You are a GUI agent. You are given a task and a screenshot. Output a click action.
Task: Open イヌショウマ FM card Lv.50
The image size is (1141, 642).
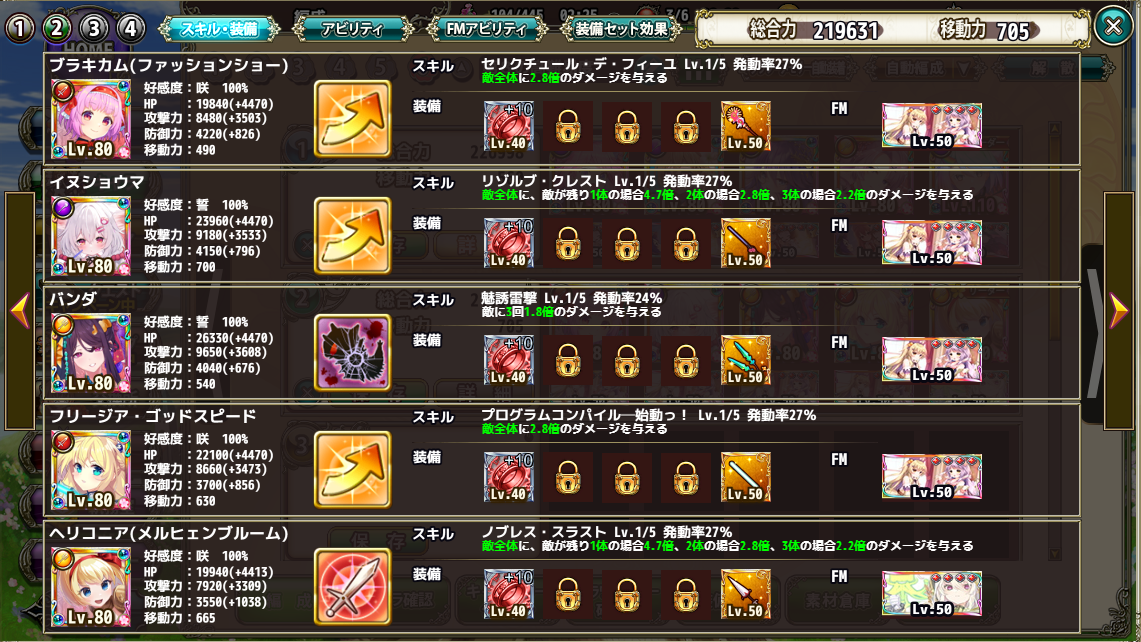(x=932, y=243)
